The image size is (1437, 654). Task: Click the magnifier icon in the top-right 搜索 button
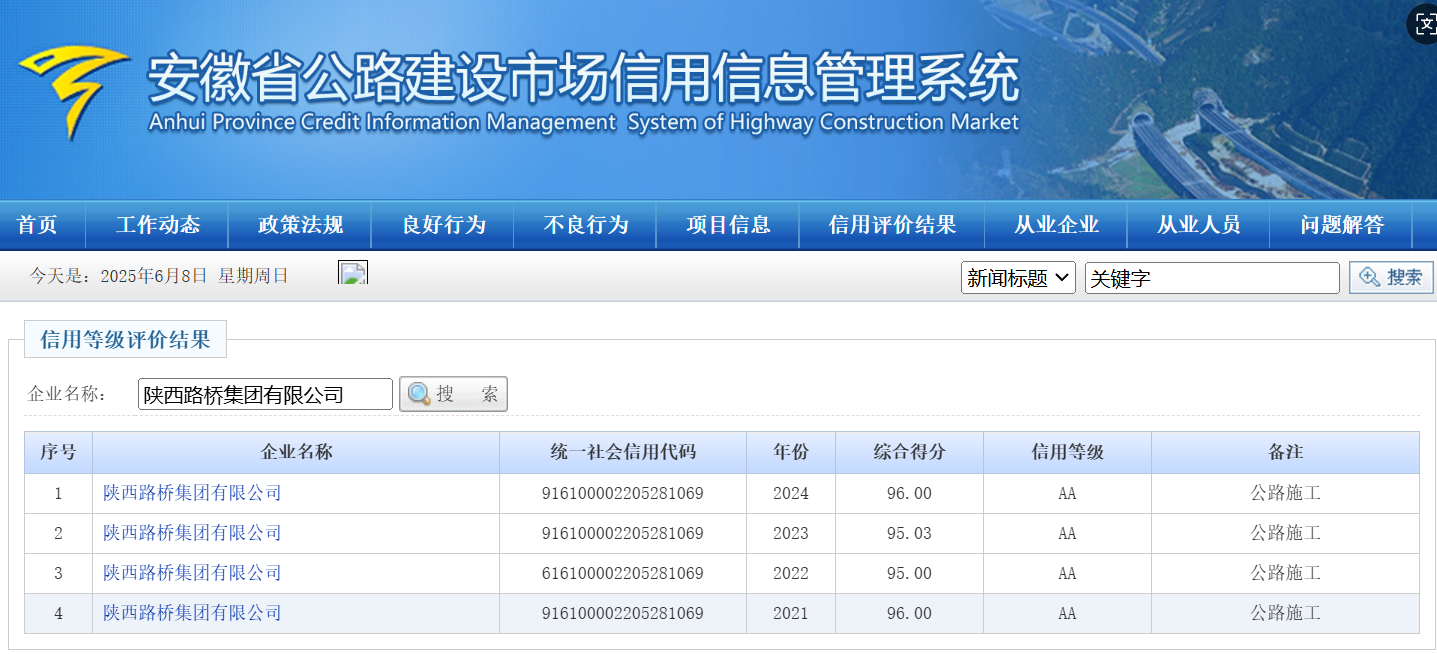(1370, 277)
